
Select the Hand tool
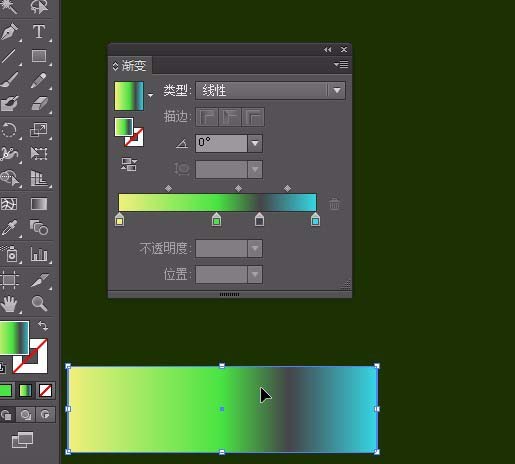click(x=10, y=304)
